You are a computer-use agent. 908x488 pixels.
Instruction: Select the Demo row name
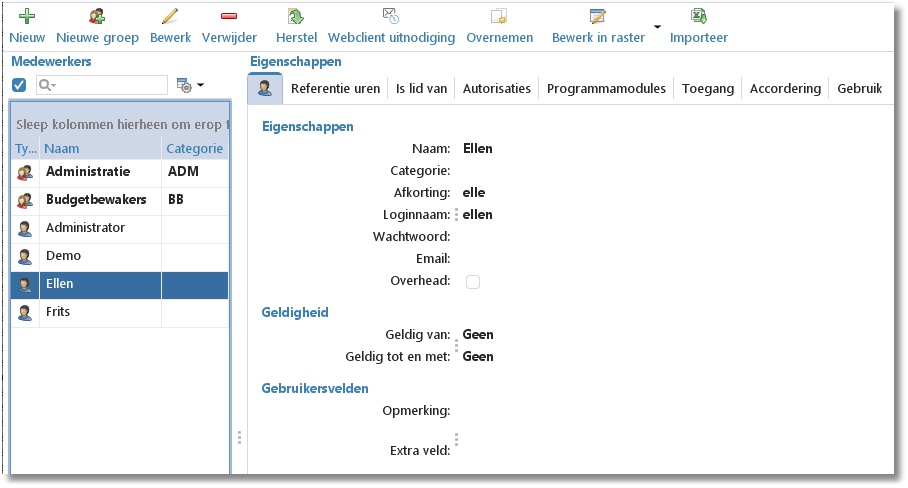tap(63, 256)
